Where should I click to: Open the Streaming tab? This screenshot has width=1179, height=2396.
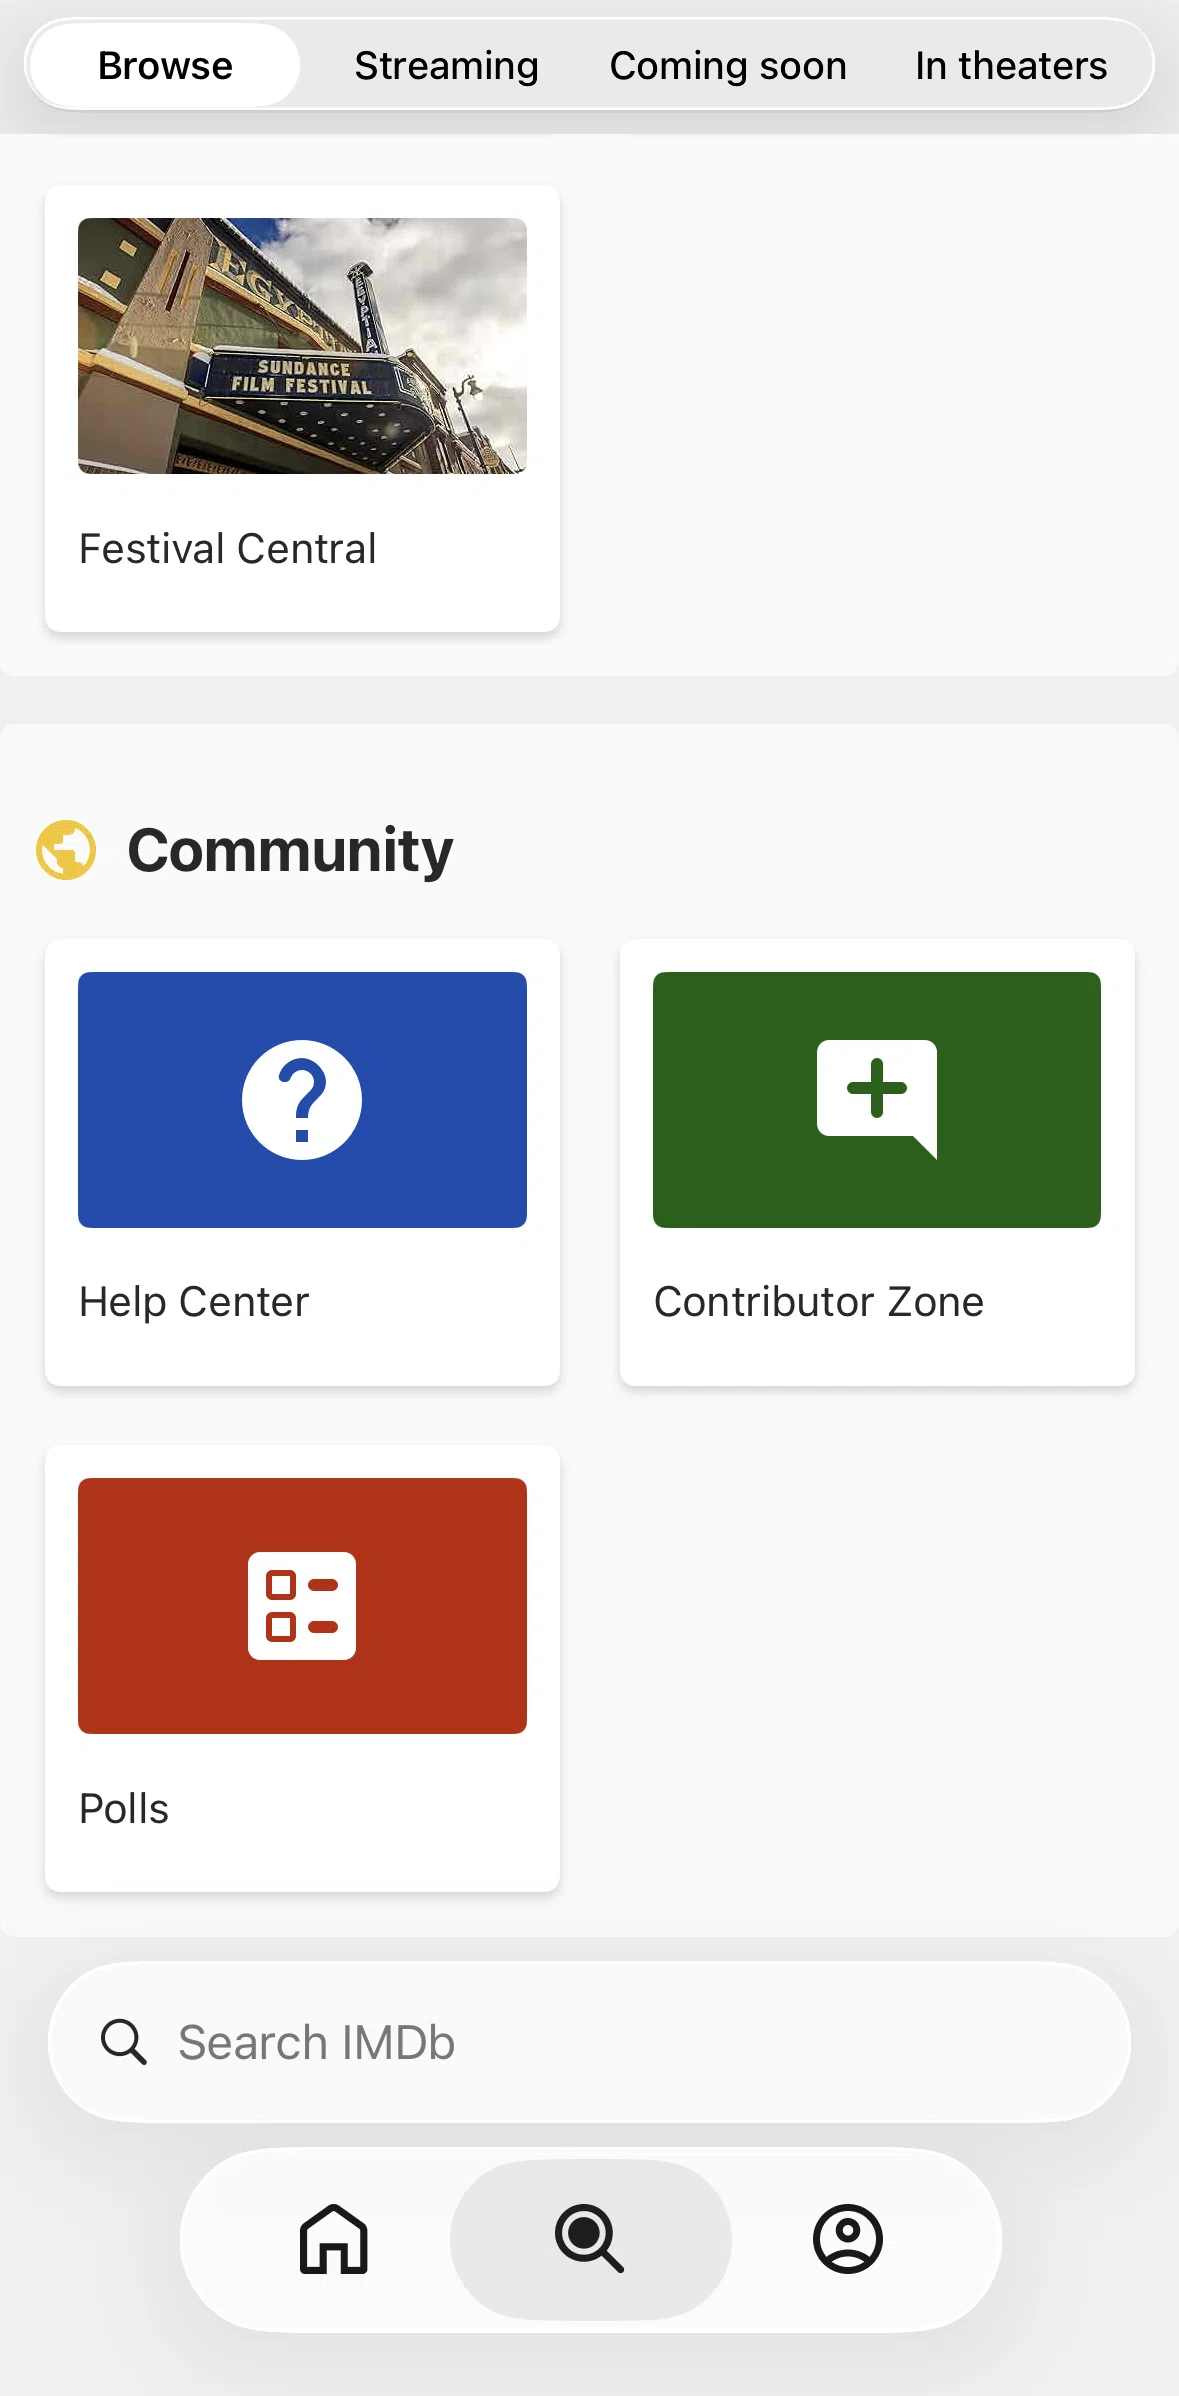(446, 66)
